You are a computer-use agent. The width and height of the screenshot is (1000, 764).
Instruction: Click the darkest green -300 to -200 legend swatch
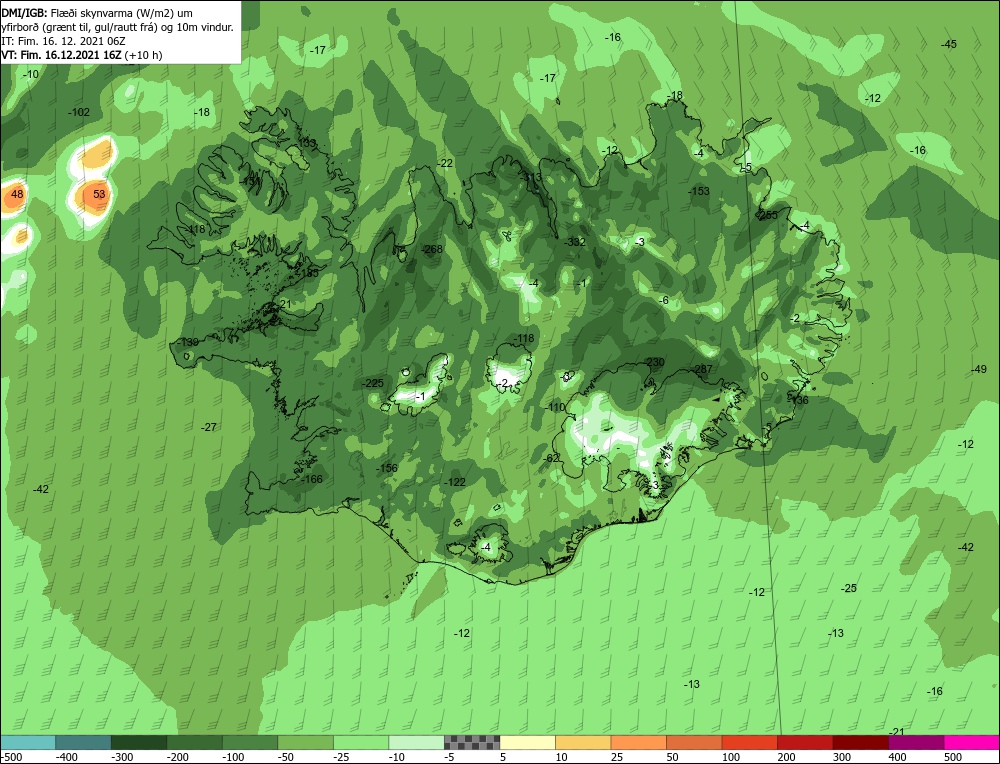coord(139,742)
